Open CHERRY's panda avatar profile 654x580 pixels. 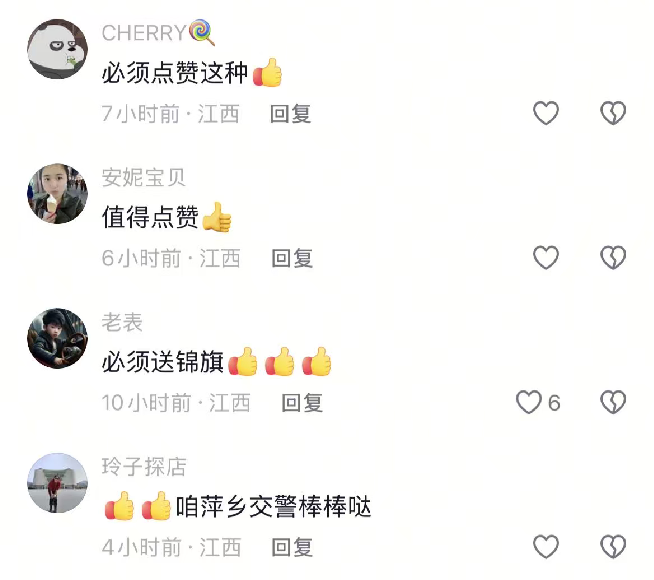pyautogui.click(x=58, y=49)
